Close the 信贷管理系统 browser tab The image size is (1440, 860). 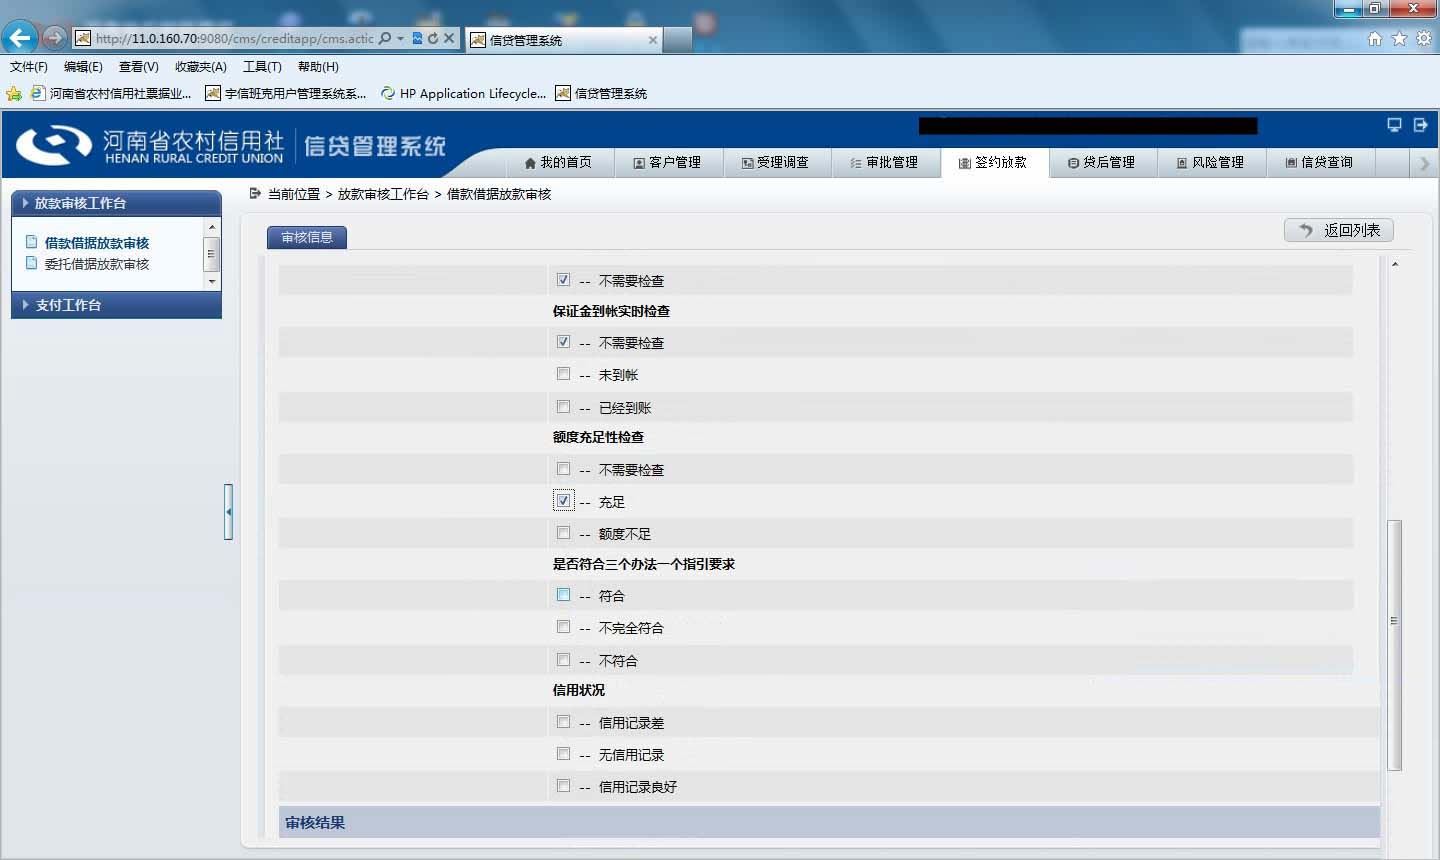653,40
